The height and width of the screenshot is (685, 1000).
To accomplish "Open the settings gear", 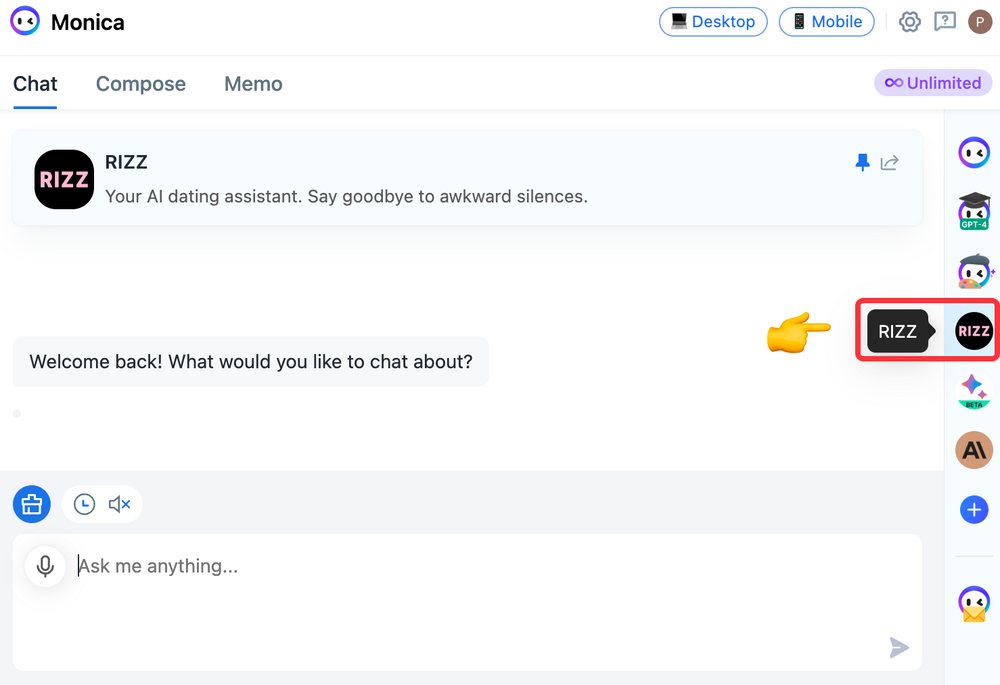I will (x=909, y=21).
